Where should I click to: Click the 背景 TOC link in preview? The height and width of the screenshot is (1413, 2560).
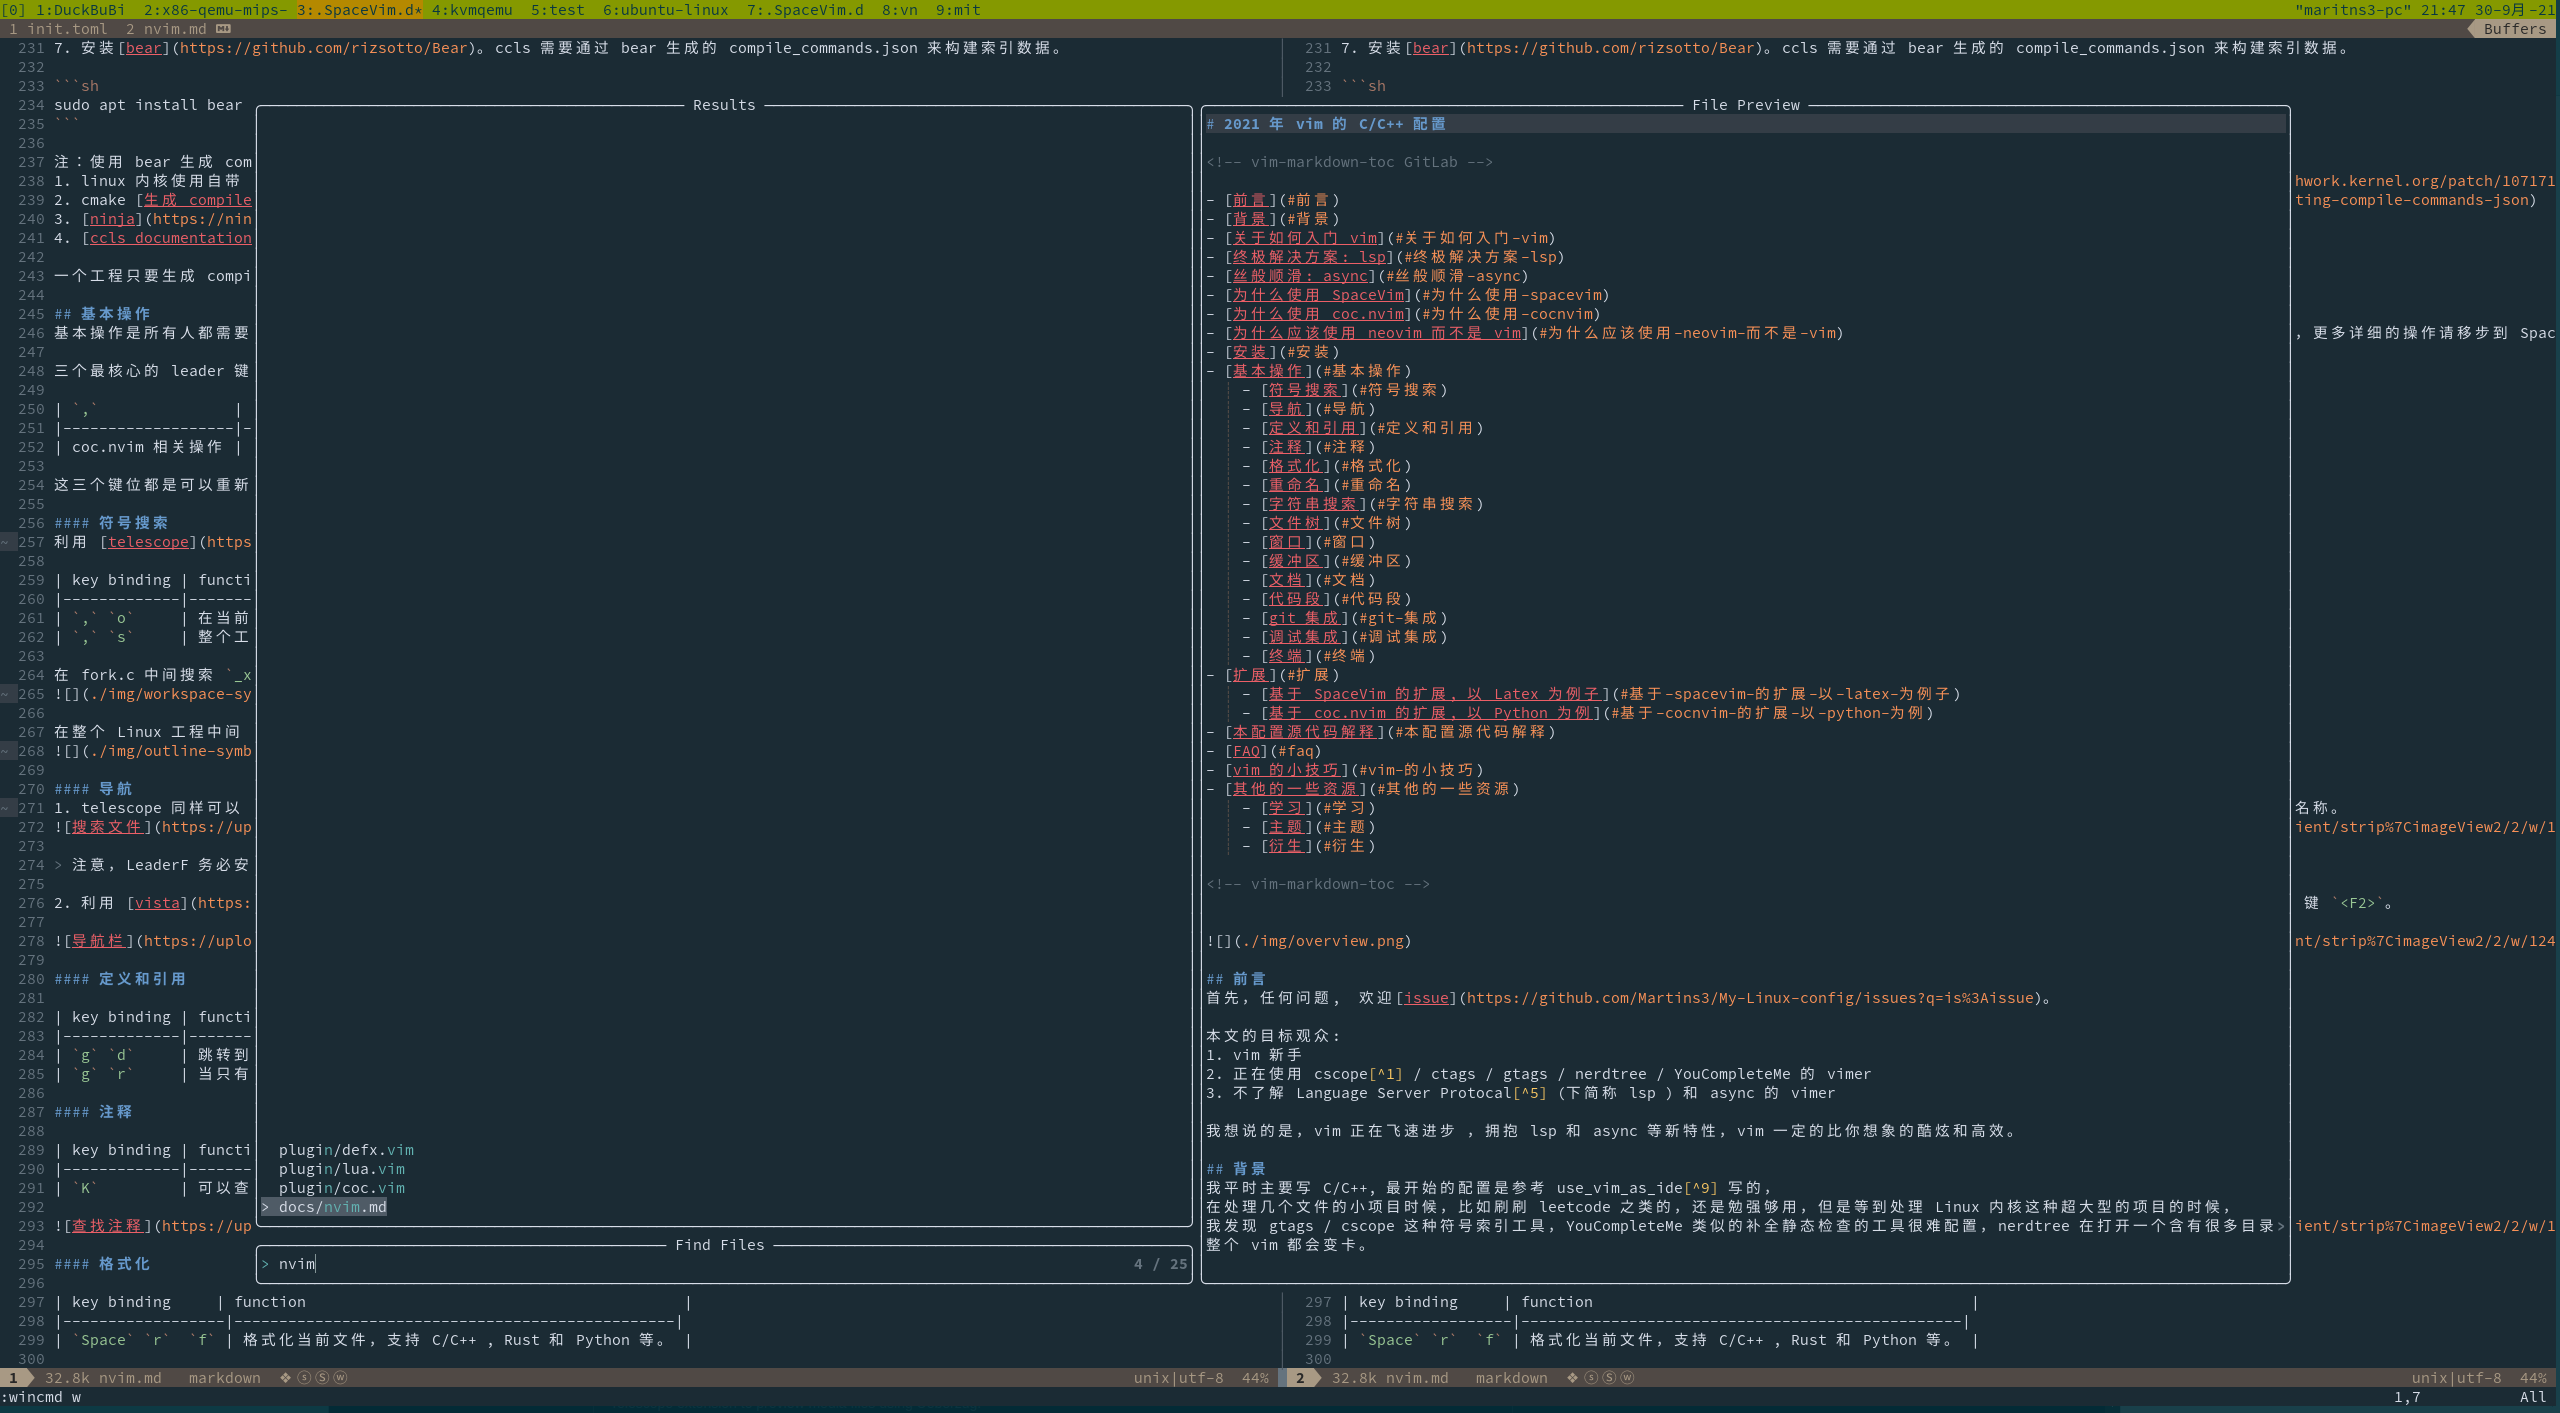[1249, 219]
